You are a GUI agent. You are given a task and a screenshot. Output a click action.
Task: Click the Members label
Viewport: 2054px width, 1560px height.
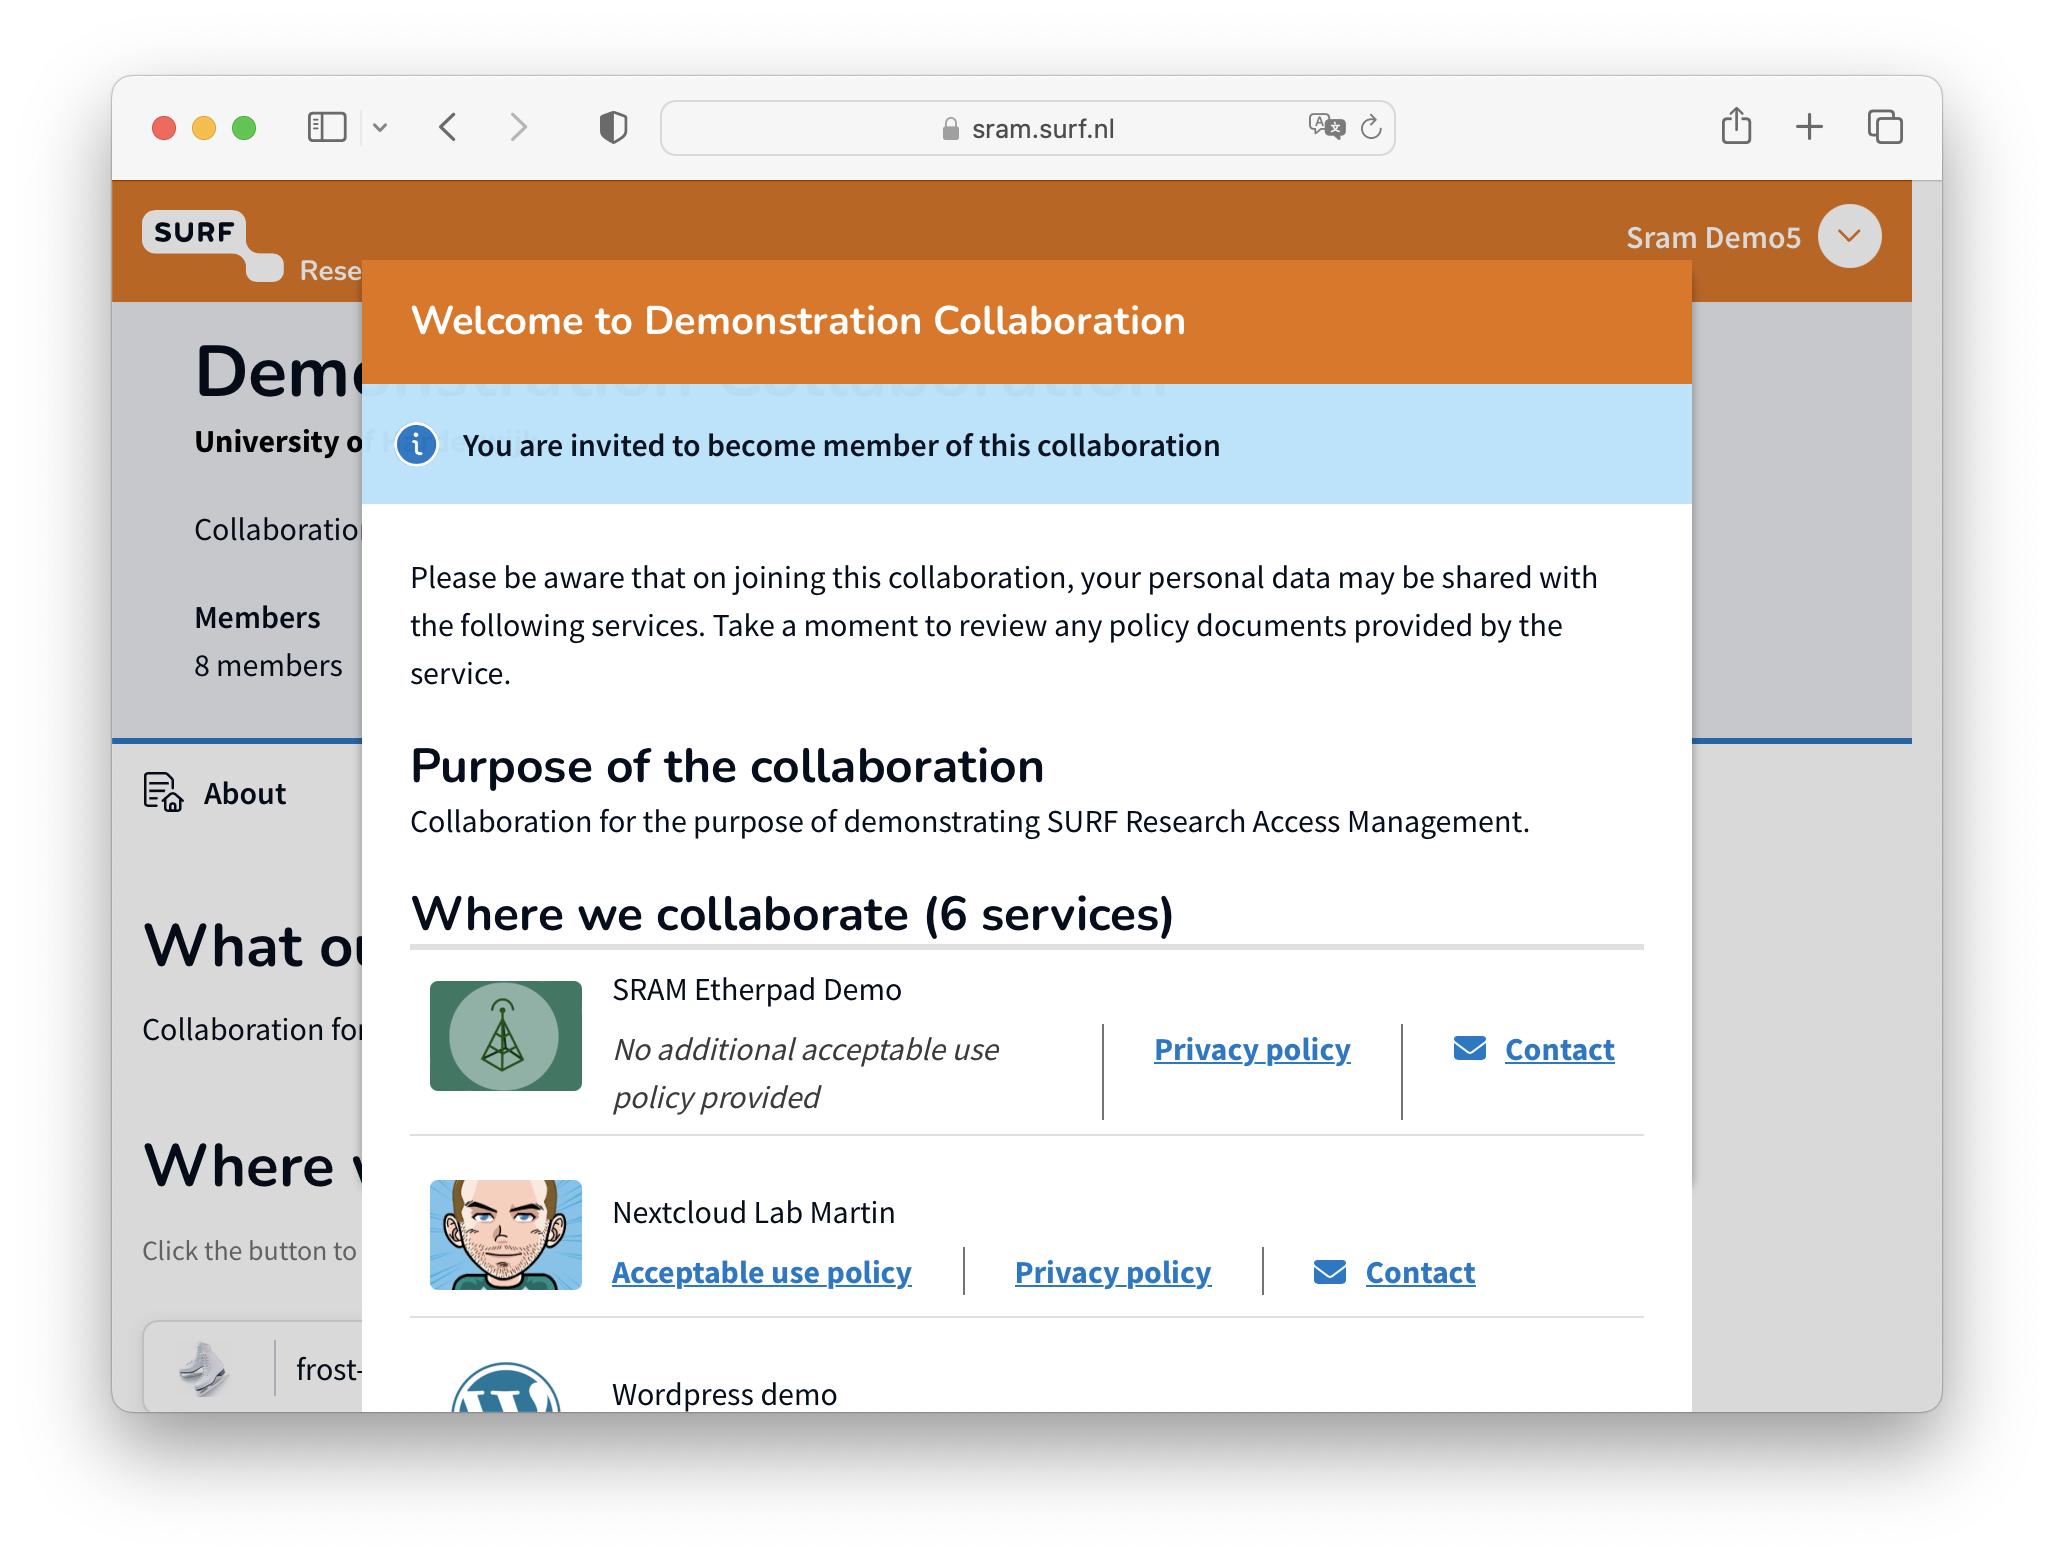257,617
